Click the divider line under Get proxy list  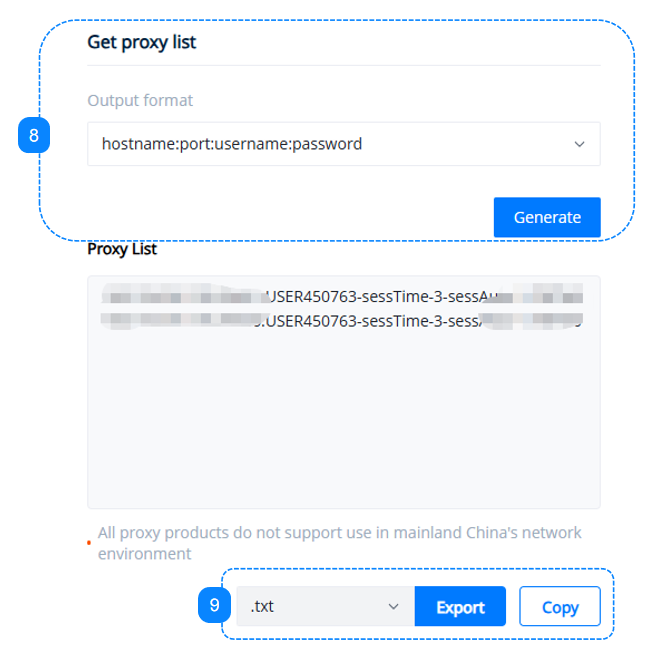(x=343, y=66)
